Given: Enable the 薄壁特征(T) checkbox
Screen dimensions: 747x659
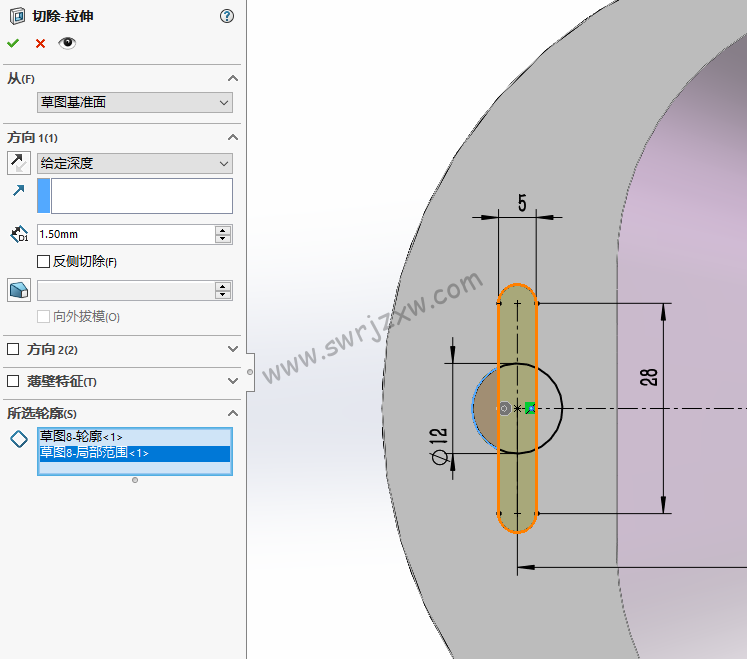Looking at the screenshot, I should (x=13, y=381).
